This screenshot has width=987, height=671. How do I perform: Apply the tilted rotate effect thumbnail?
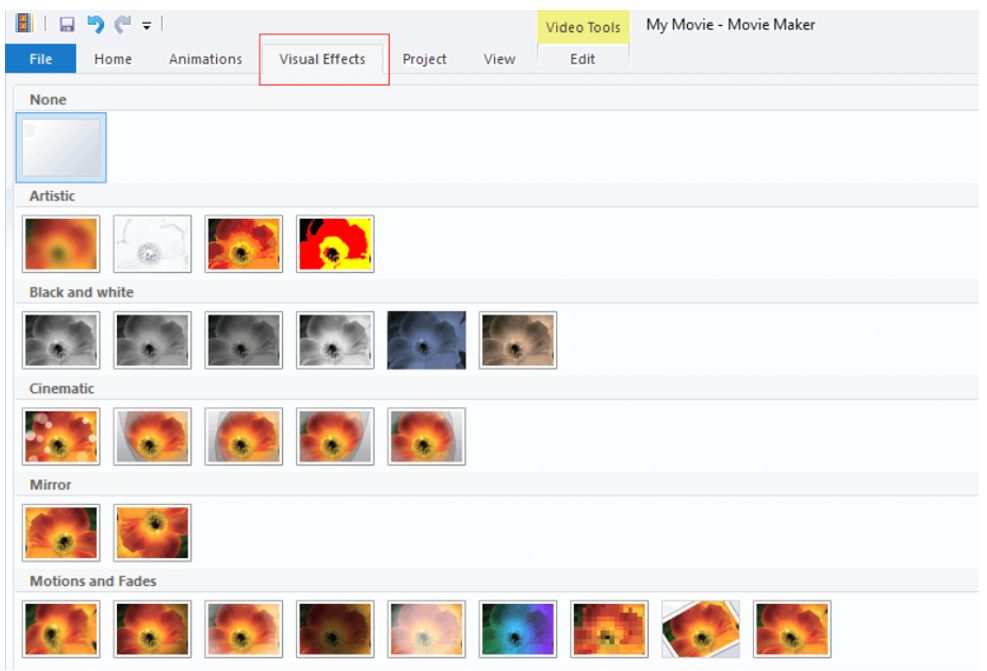coord(701,629)
